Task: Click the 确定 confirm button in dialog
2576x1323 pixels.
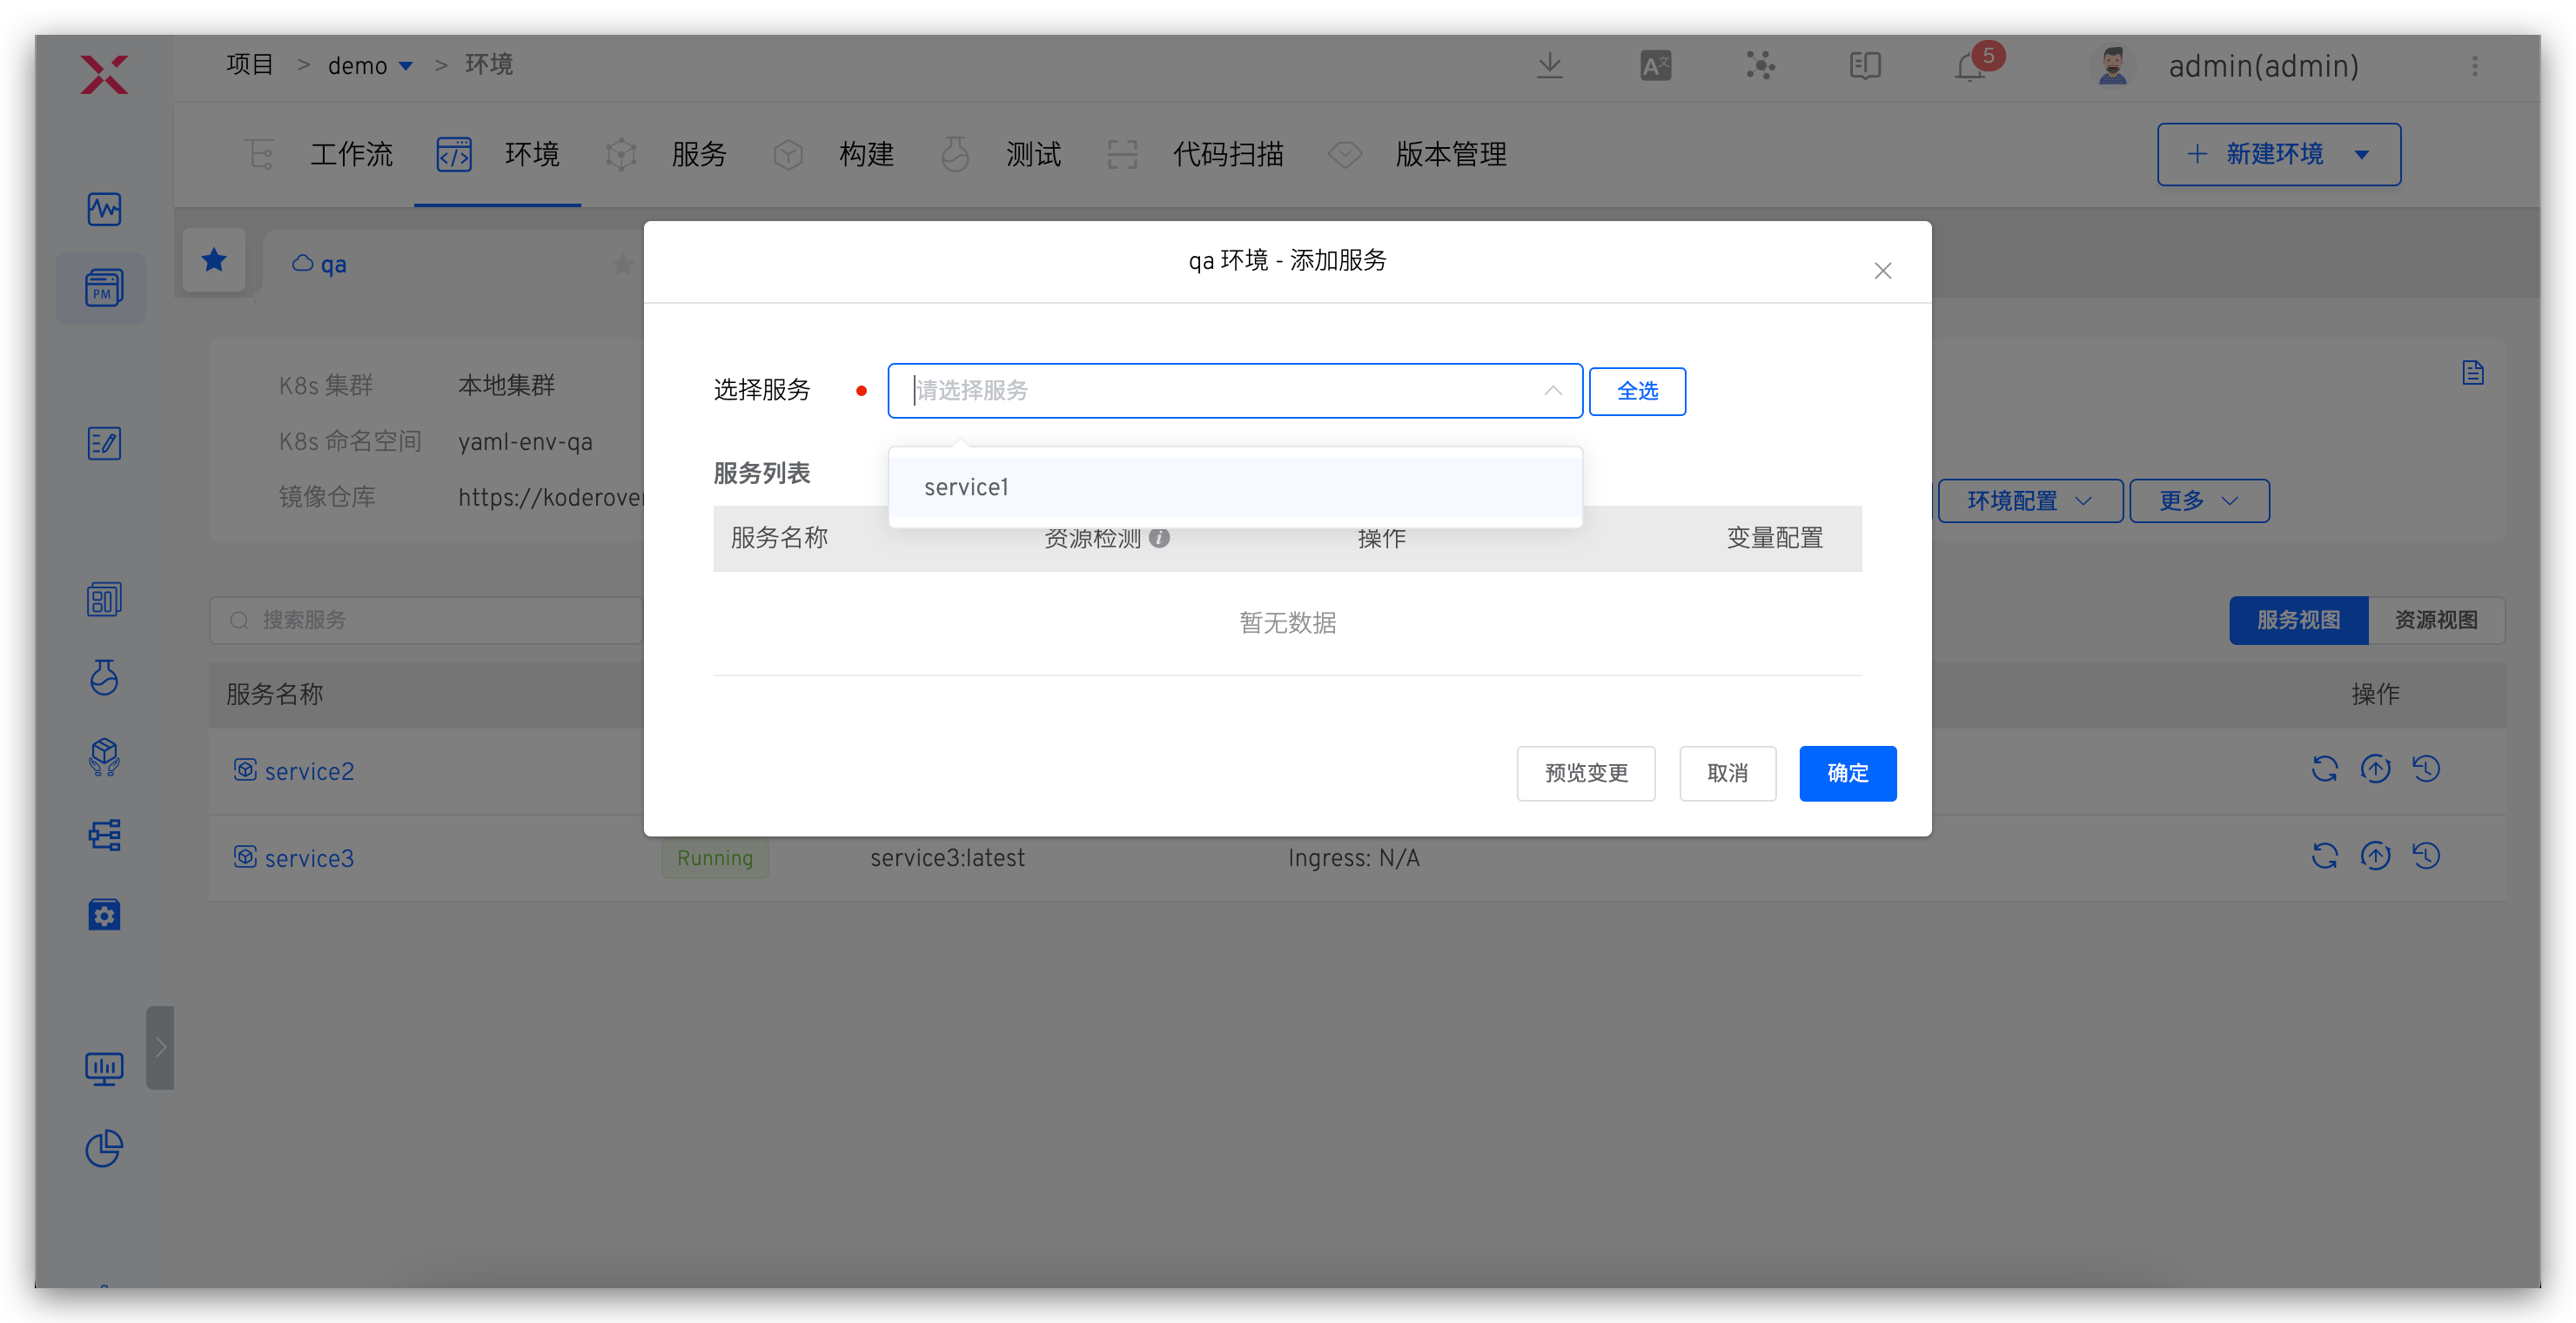Action: [1847, 773]
